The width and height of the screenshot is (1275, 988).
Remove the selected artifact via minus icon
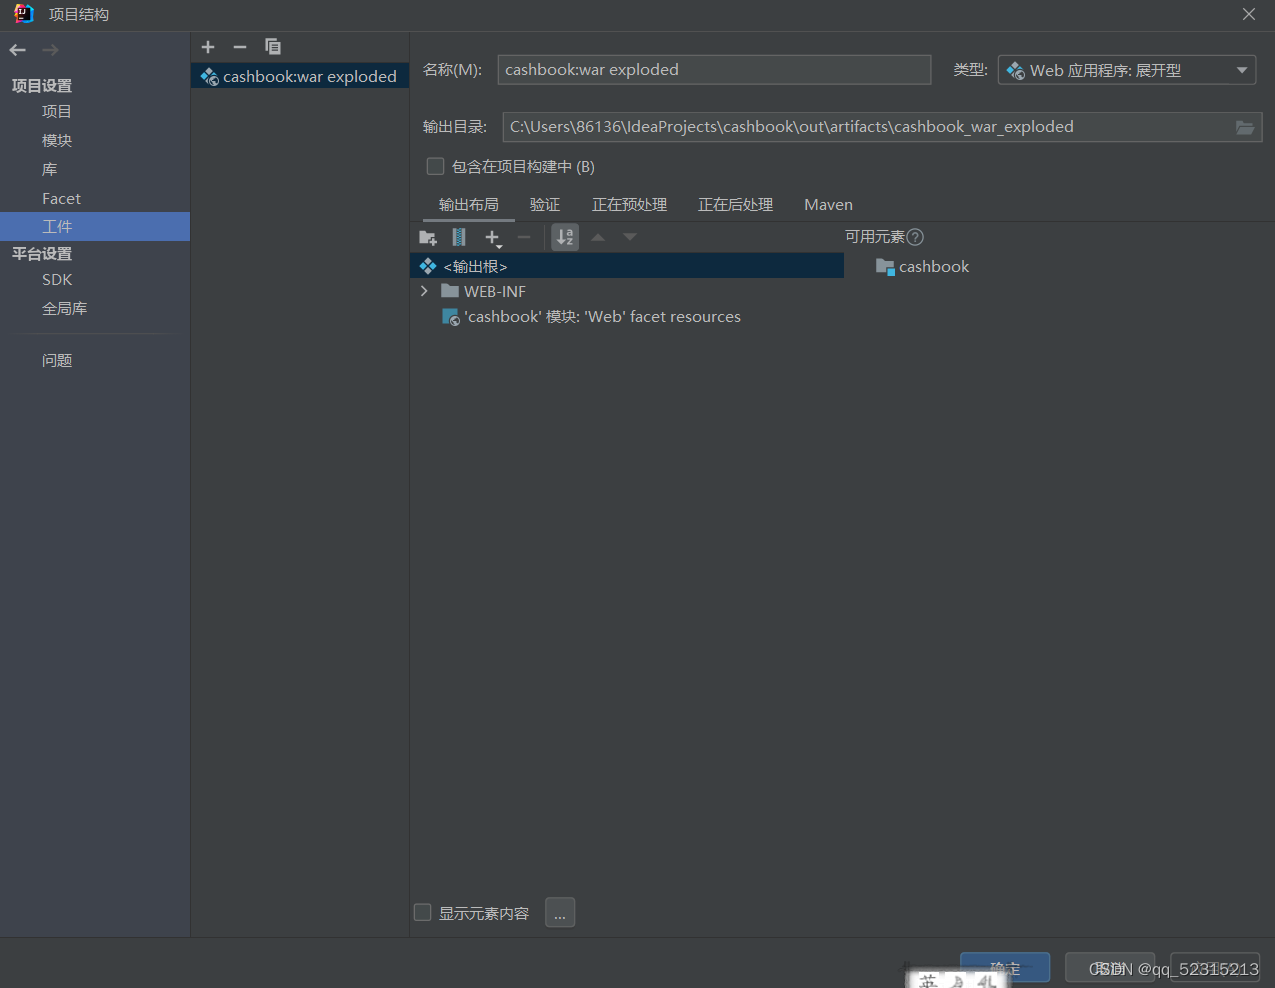click(x=239, y=46)
